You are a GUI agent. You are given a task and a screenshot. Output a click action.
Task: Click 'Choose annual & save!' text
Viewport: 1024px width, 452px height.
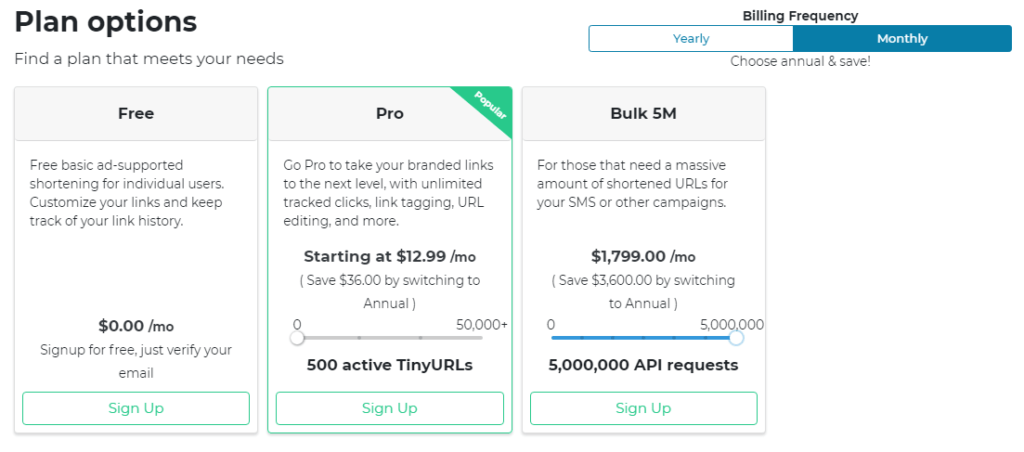click(x=800, y=61)
